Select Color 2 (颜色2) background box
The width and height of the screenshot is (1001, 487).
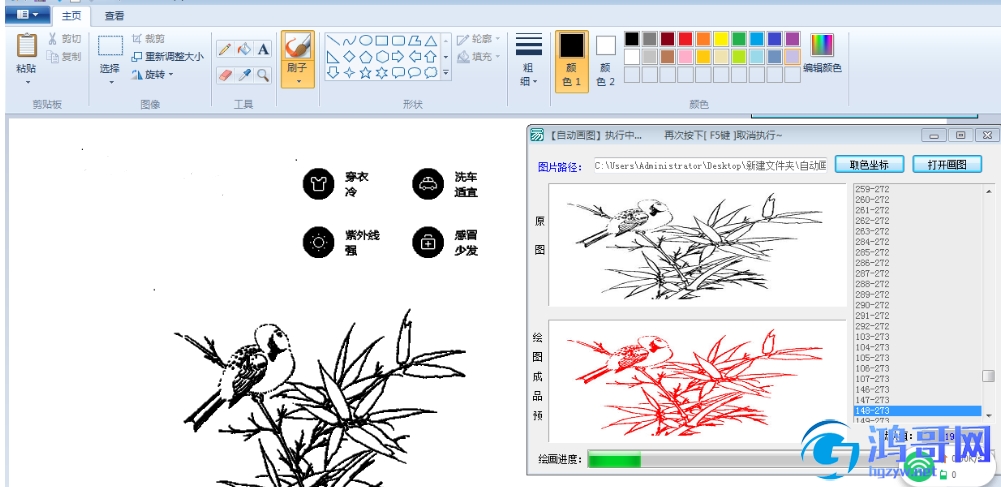(x=606, y=61)
